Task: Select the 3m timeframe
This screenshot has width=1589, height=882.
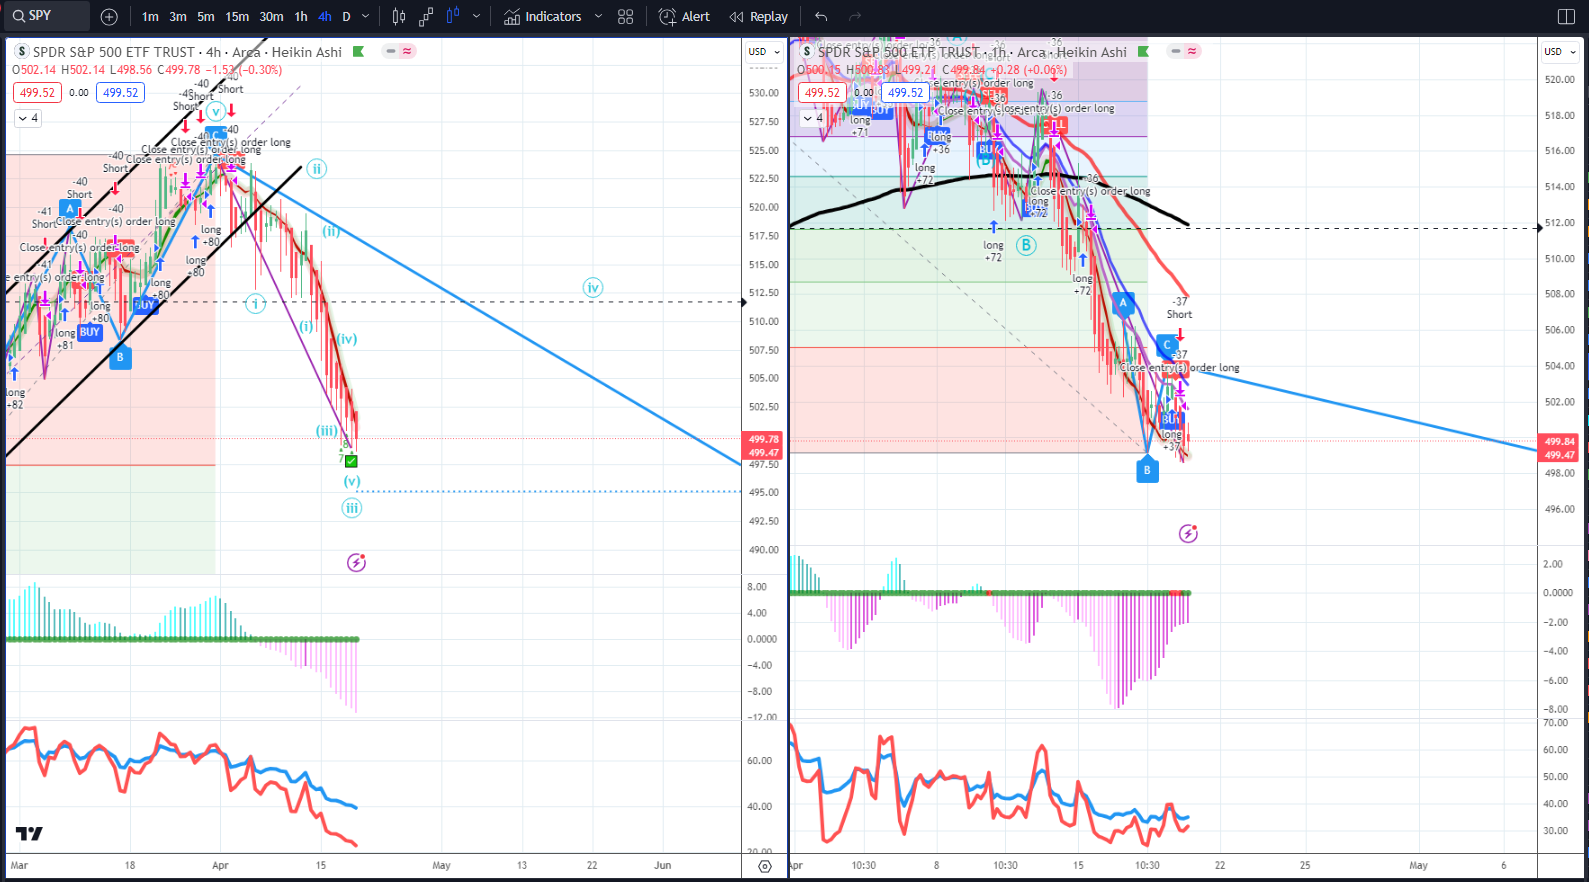Action: (x=178, y=17)
